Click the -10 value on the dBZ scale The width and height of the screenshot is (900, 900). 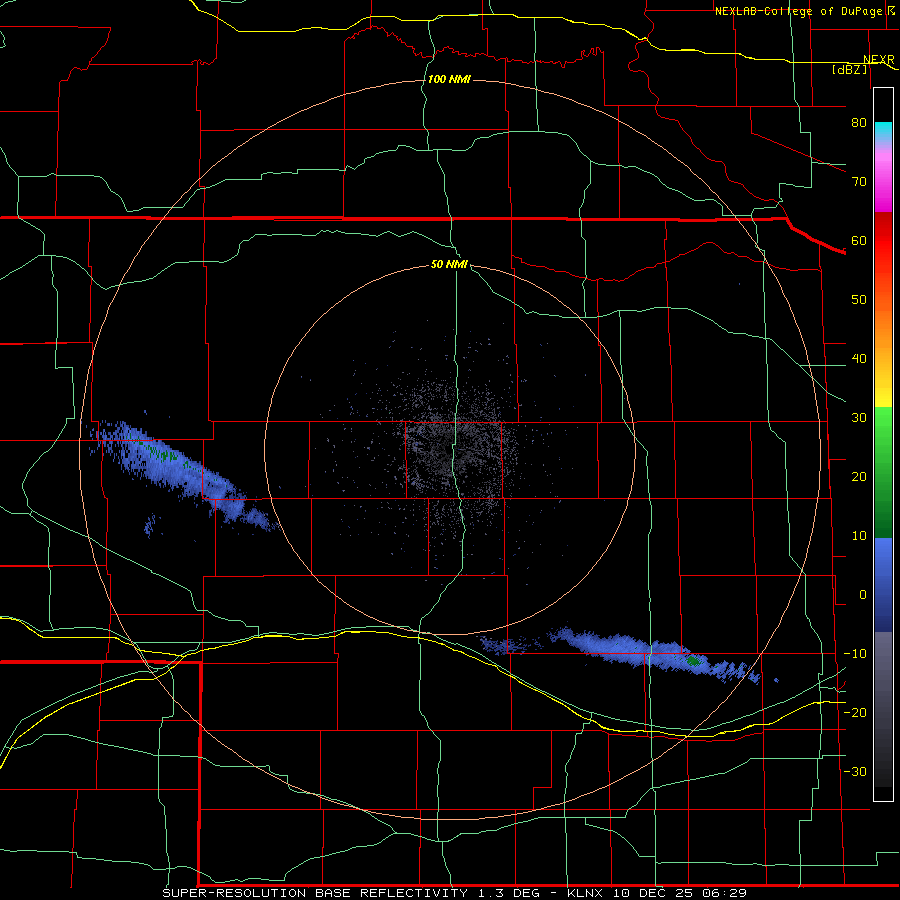(x=855, y=654)
